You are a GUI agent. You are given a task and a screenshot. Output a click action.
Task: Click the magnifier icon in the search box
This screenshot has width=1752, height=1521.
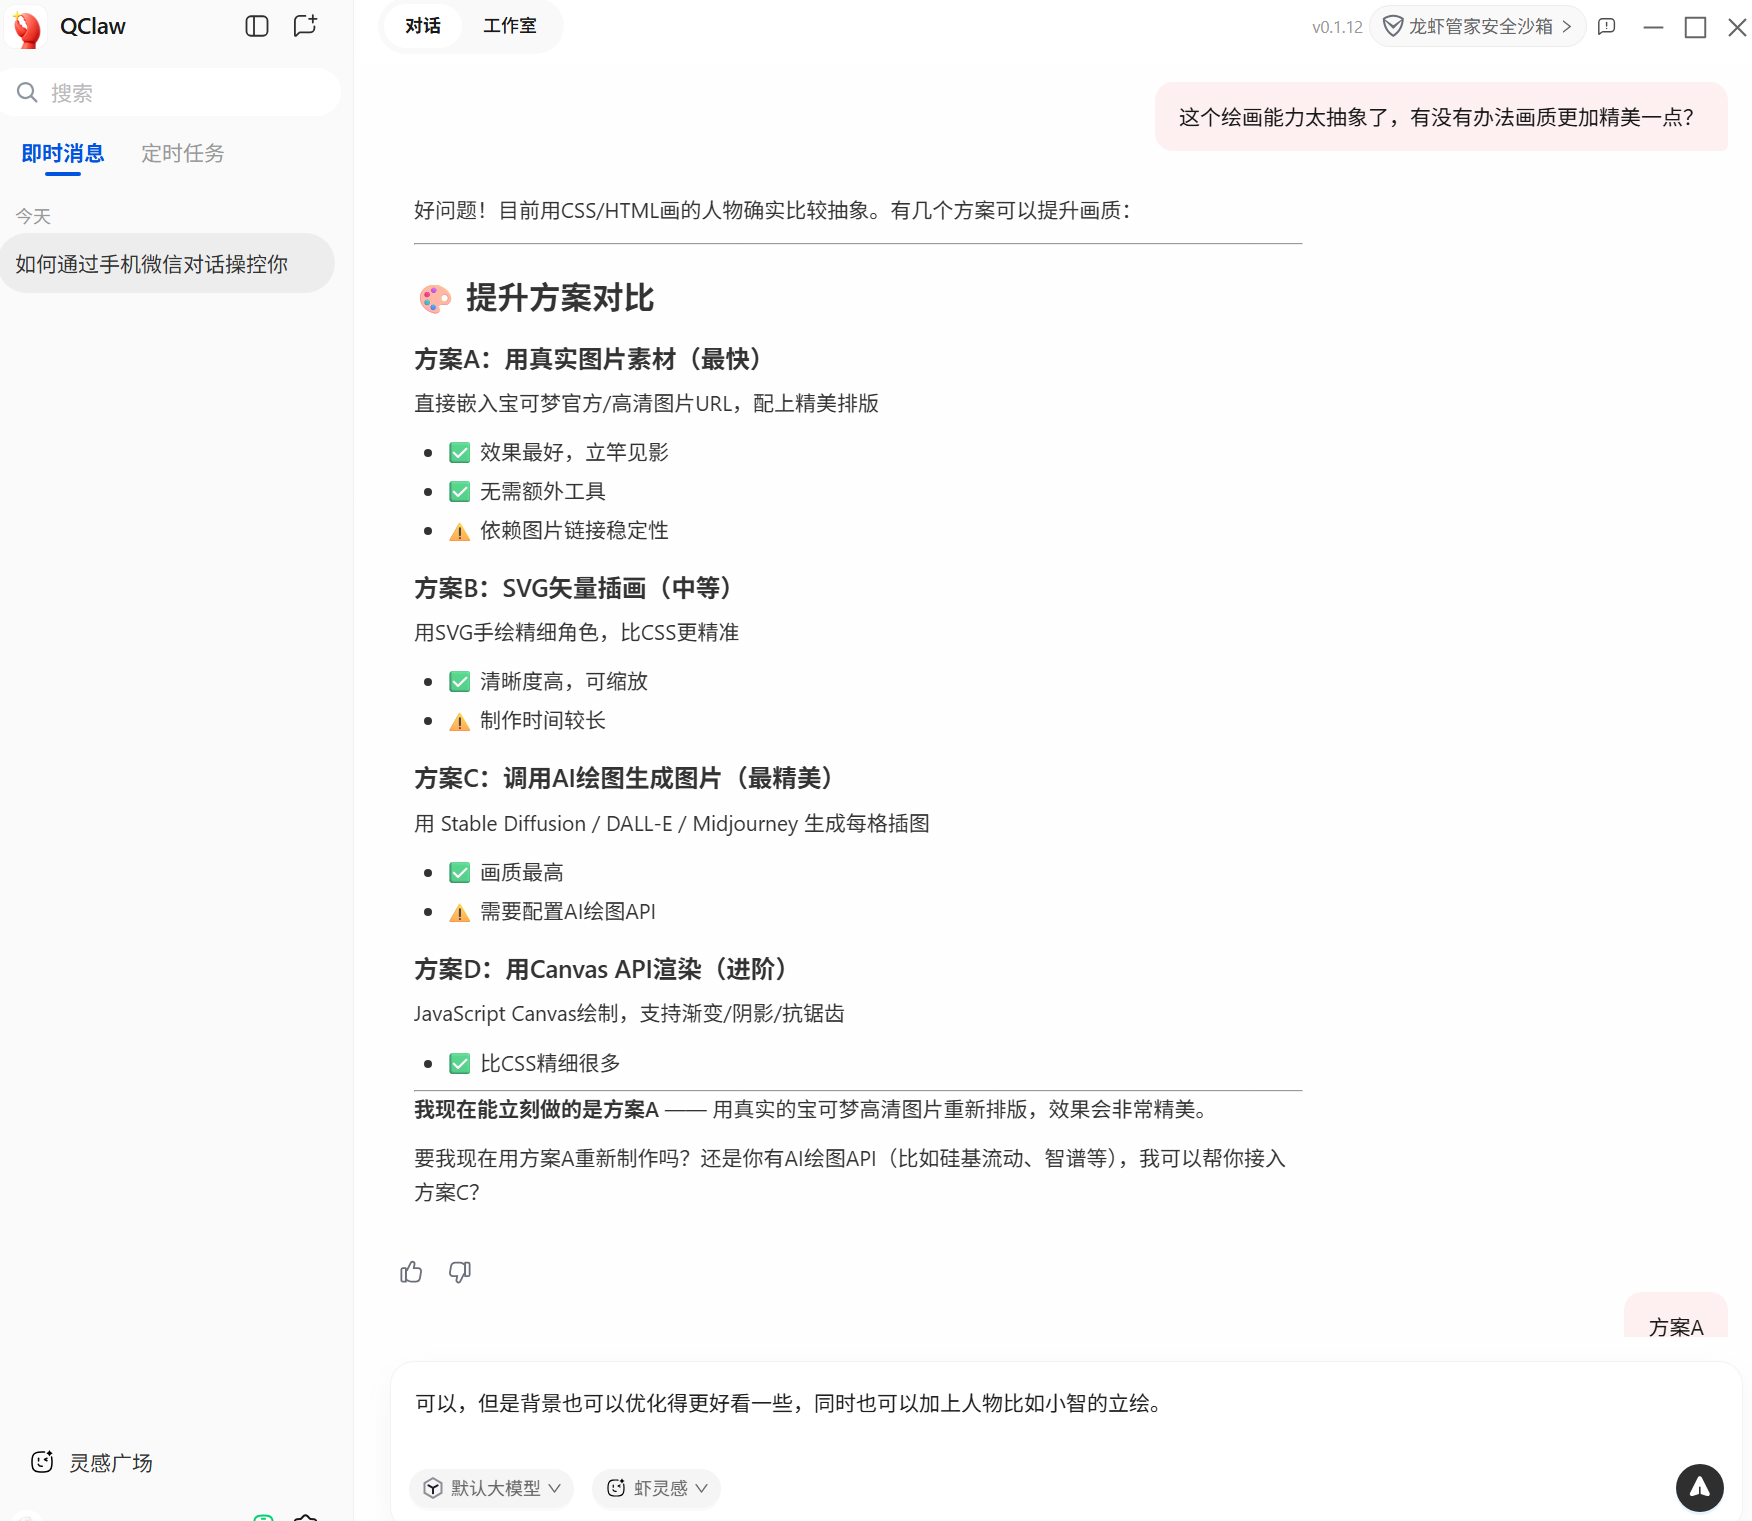click(27, 93)
